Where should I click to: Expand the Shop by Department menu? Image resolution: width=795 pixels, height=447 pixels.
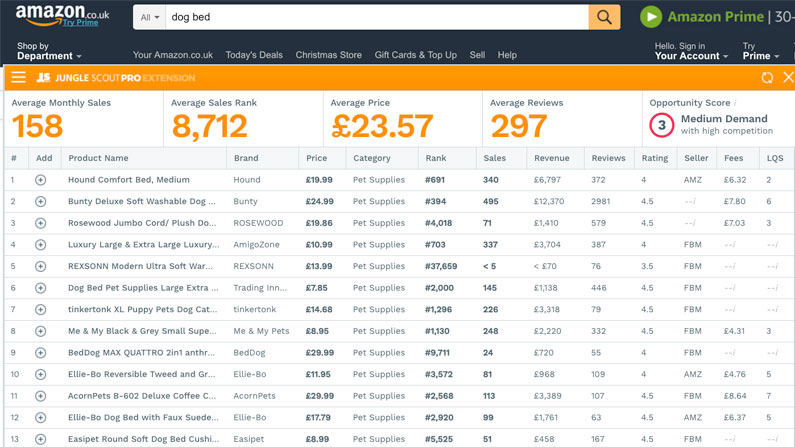[49, 51]
